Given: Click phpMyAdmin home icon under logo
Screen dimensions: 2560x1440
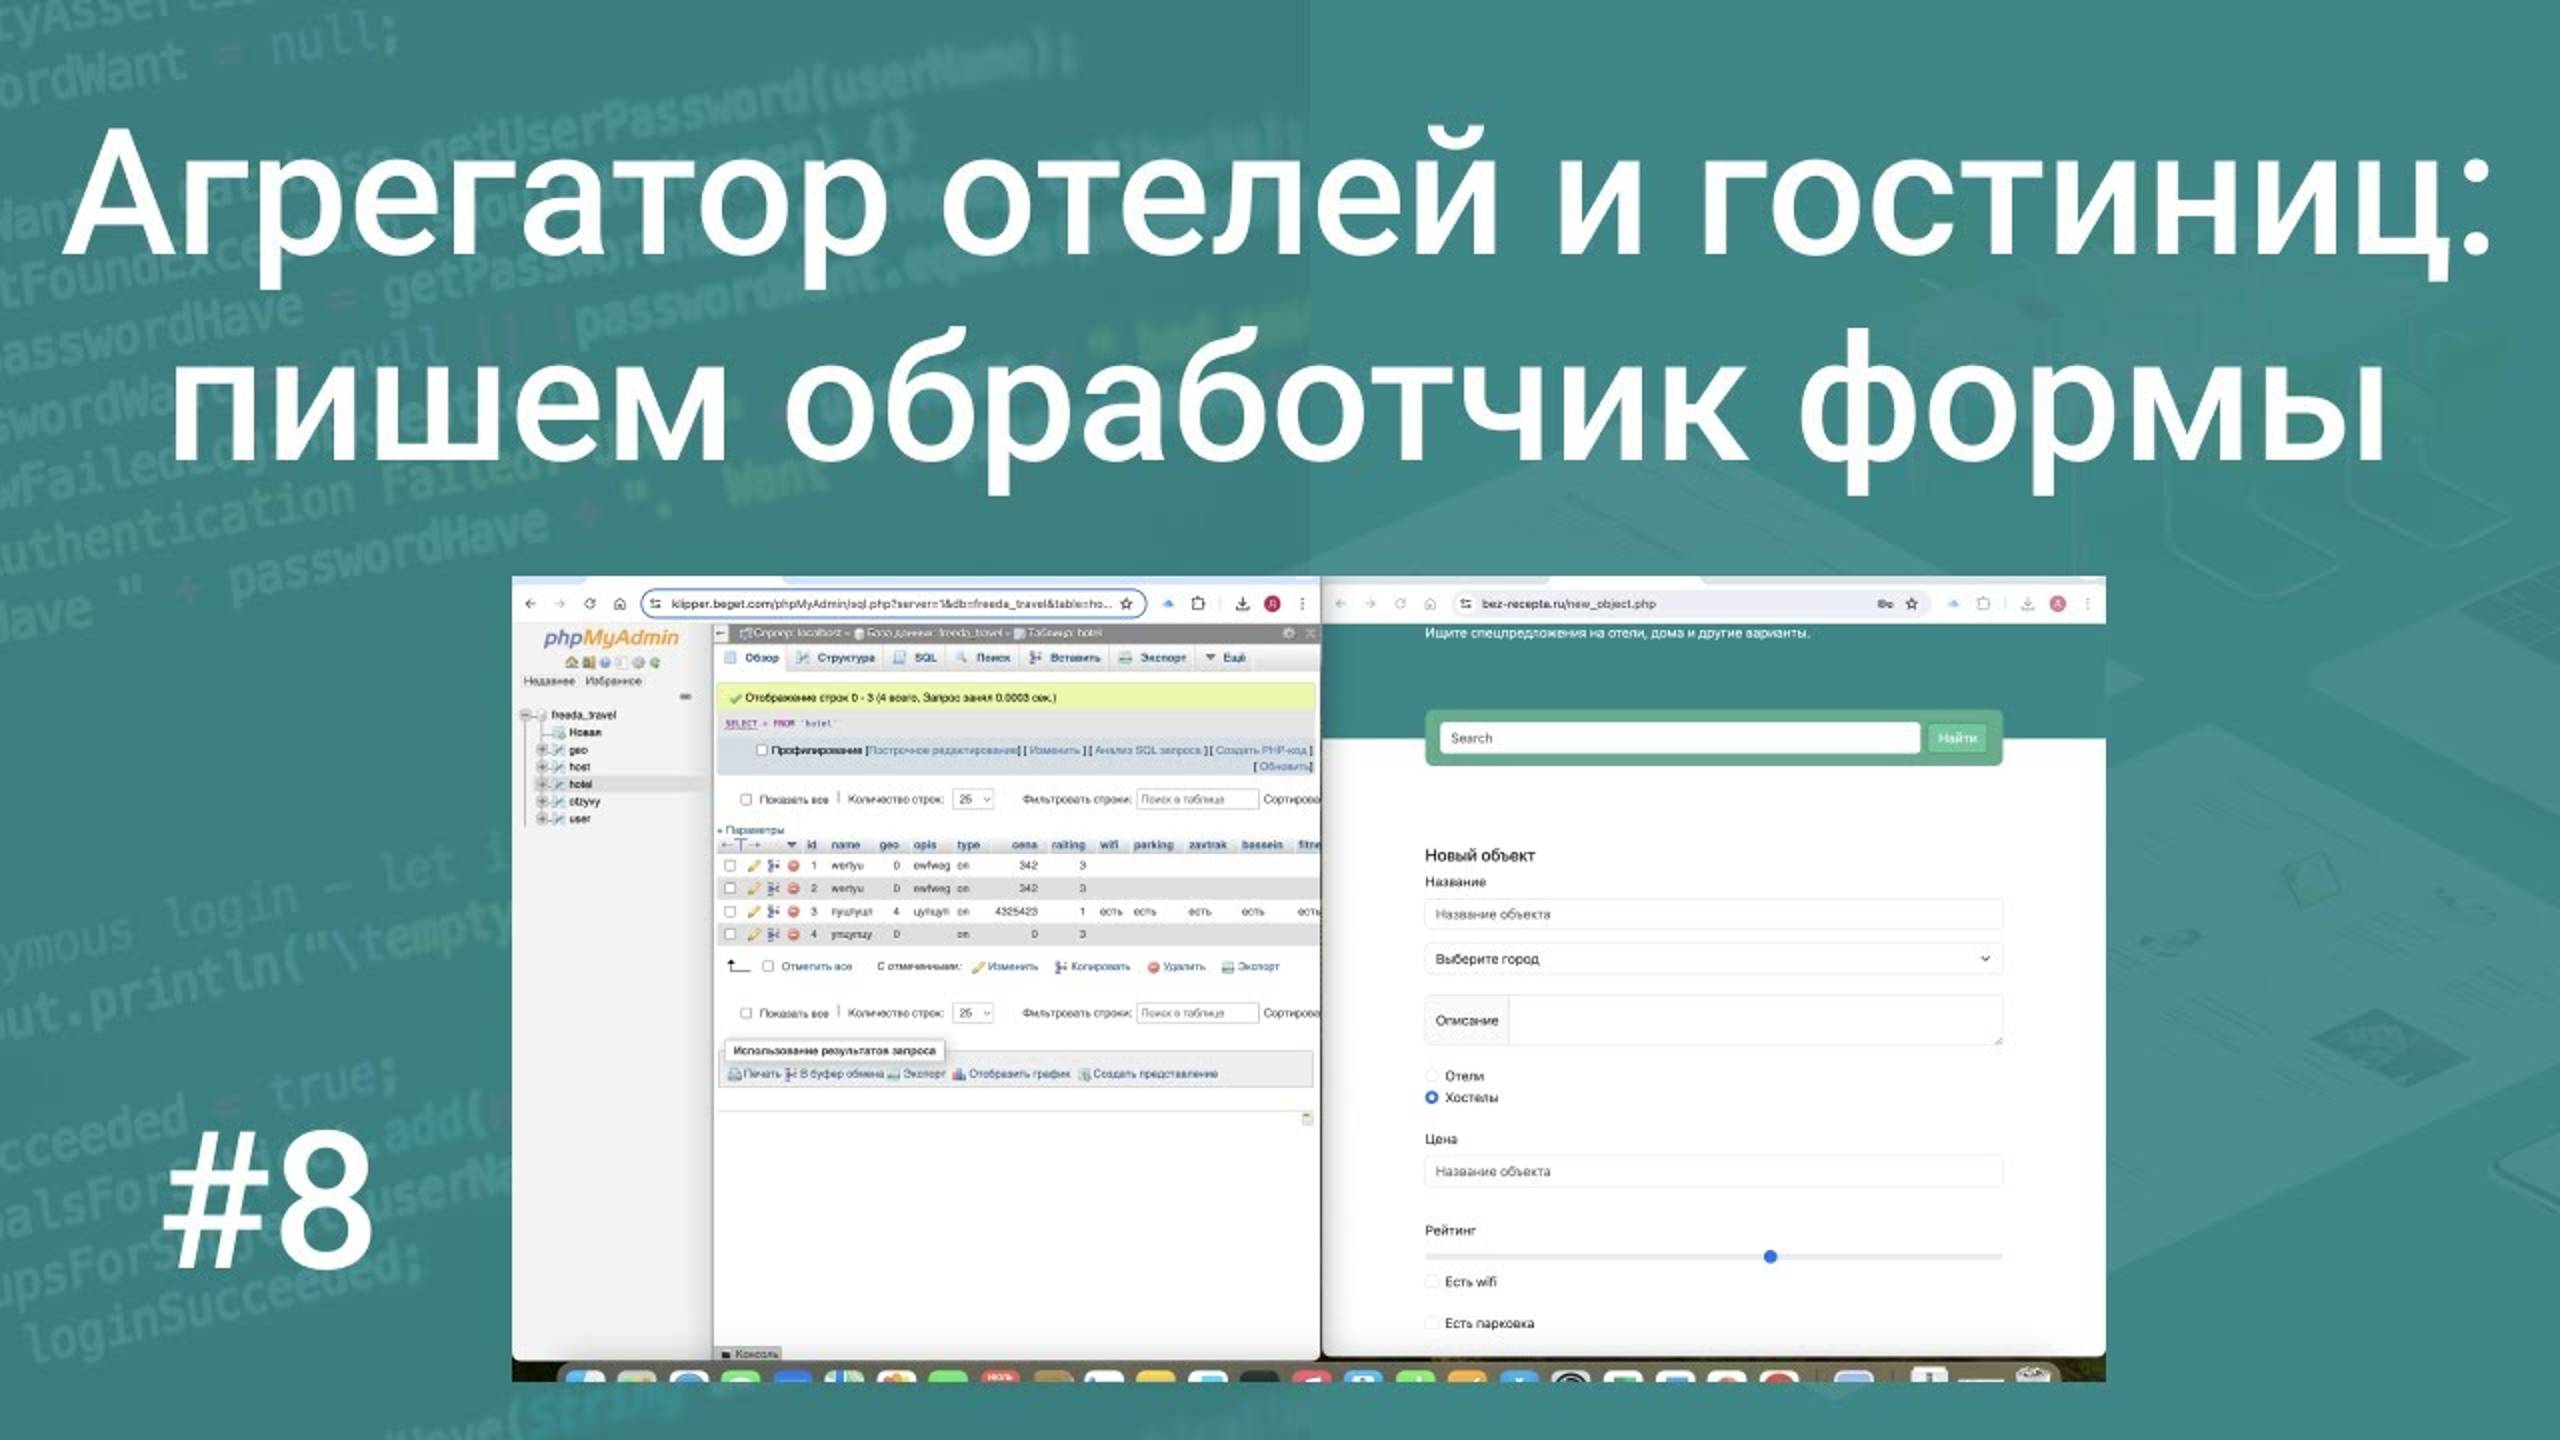Looking at the screenshot, I should point(571,662).
